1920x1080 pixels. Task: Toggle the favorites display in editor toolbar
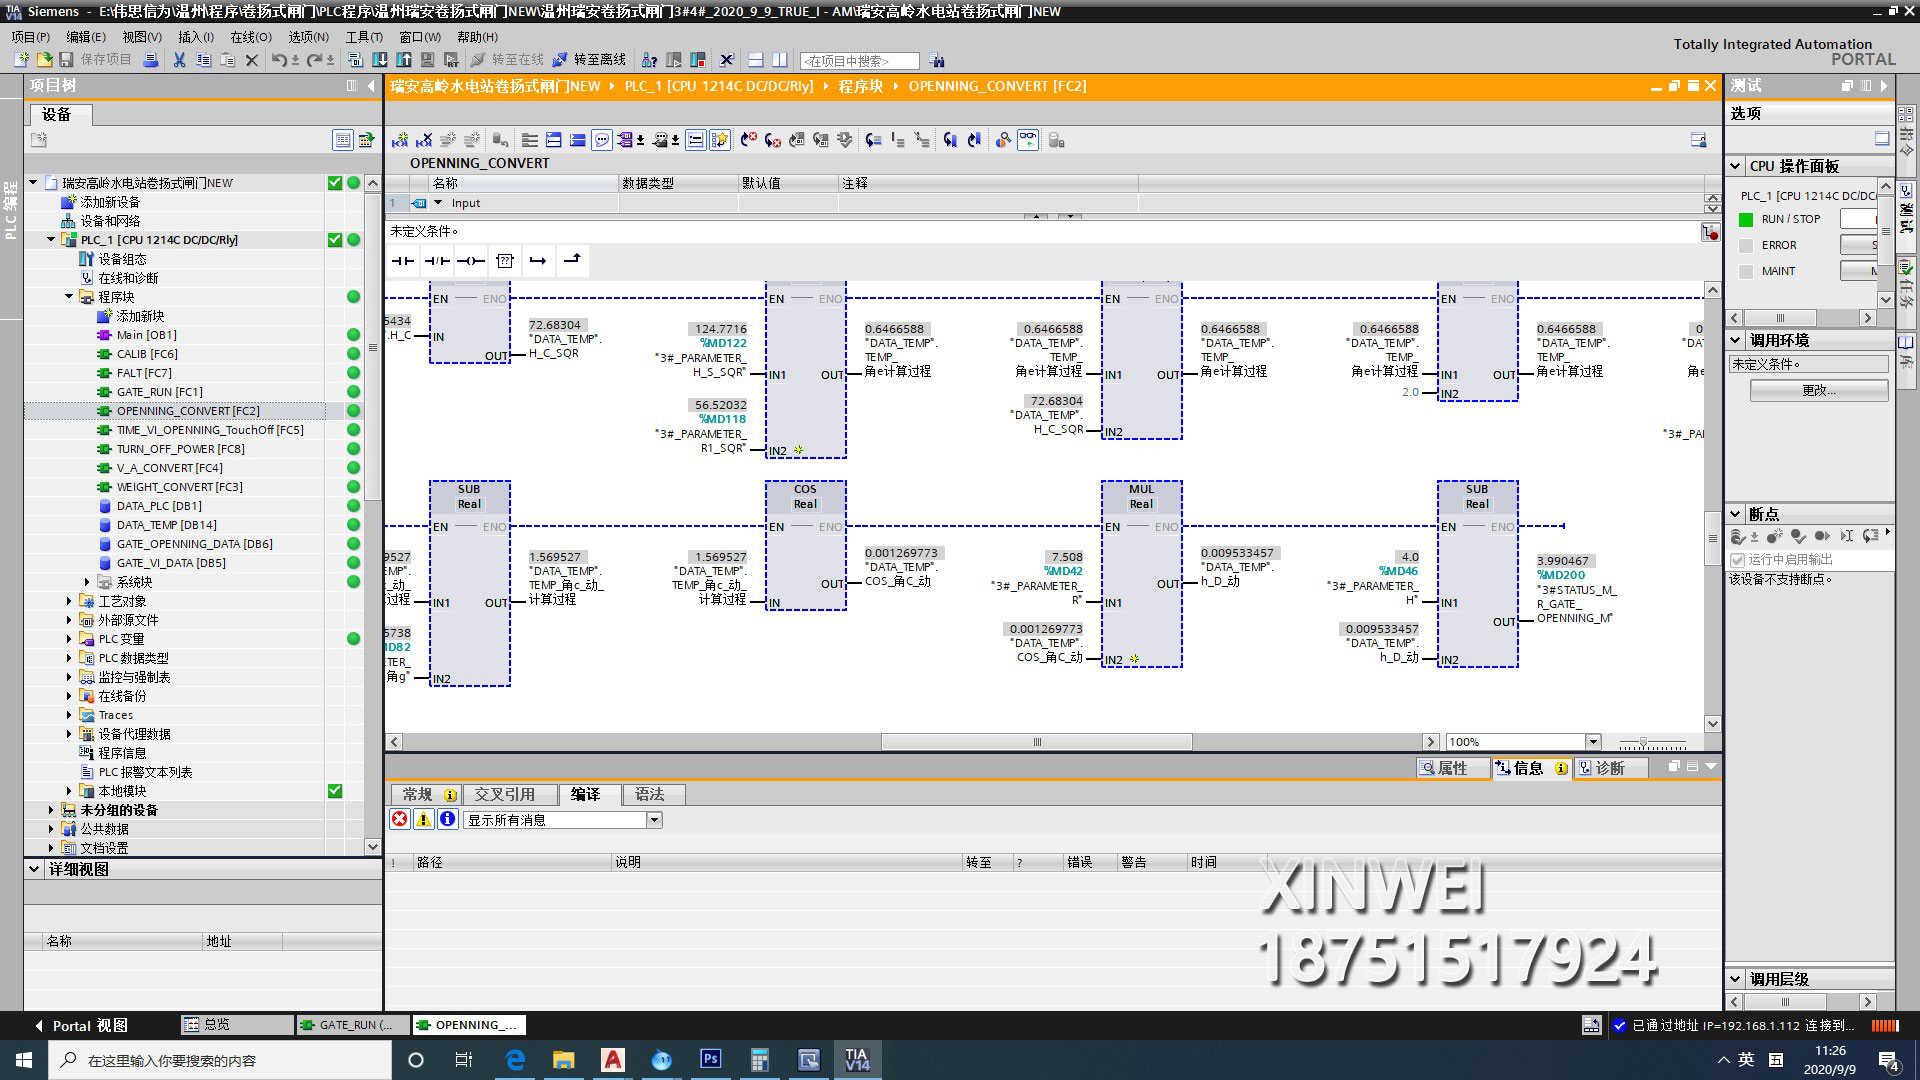click(720, 140)
